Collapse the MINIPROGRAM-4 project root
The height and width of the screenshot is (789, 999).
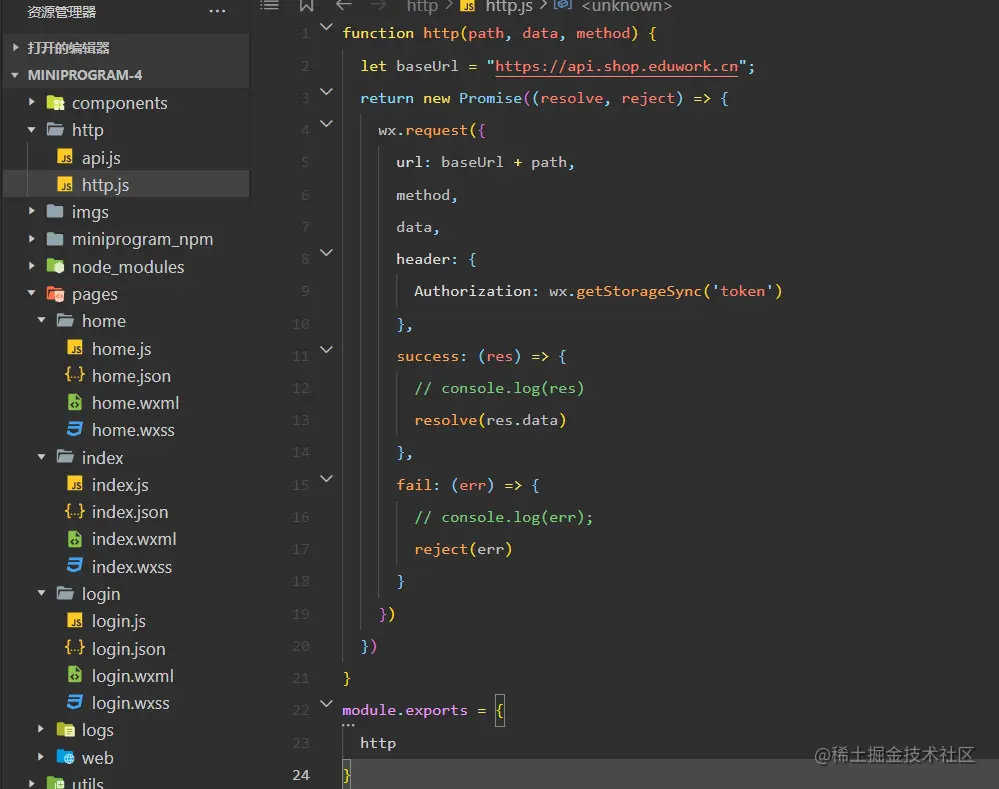click(x=15, y=75)
